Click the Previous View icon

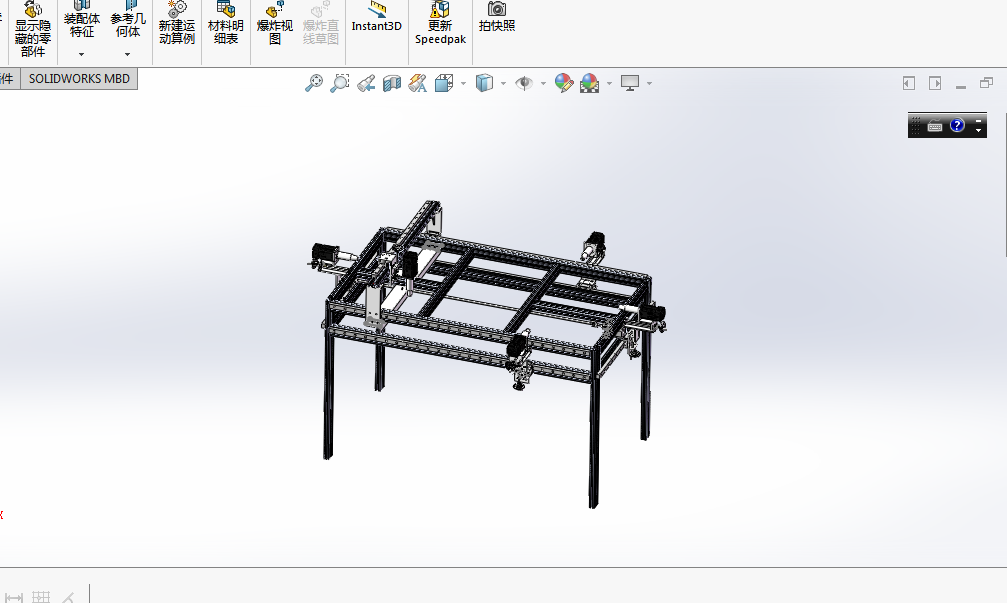pos(366,83)
